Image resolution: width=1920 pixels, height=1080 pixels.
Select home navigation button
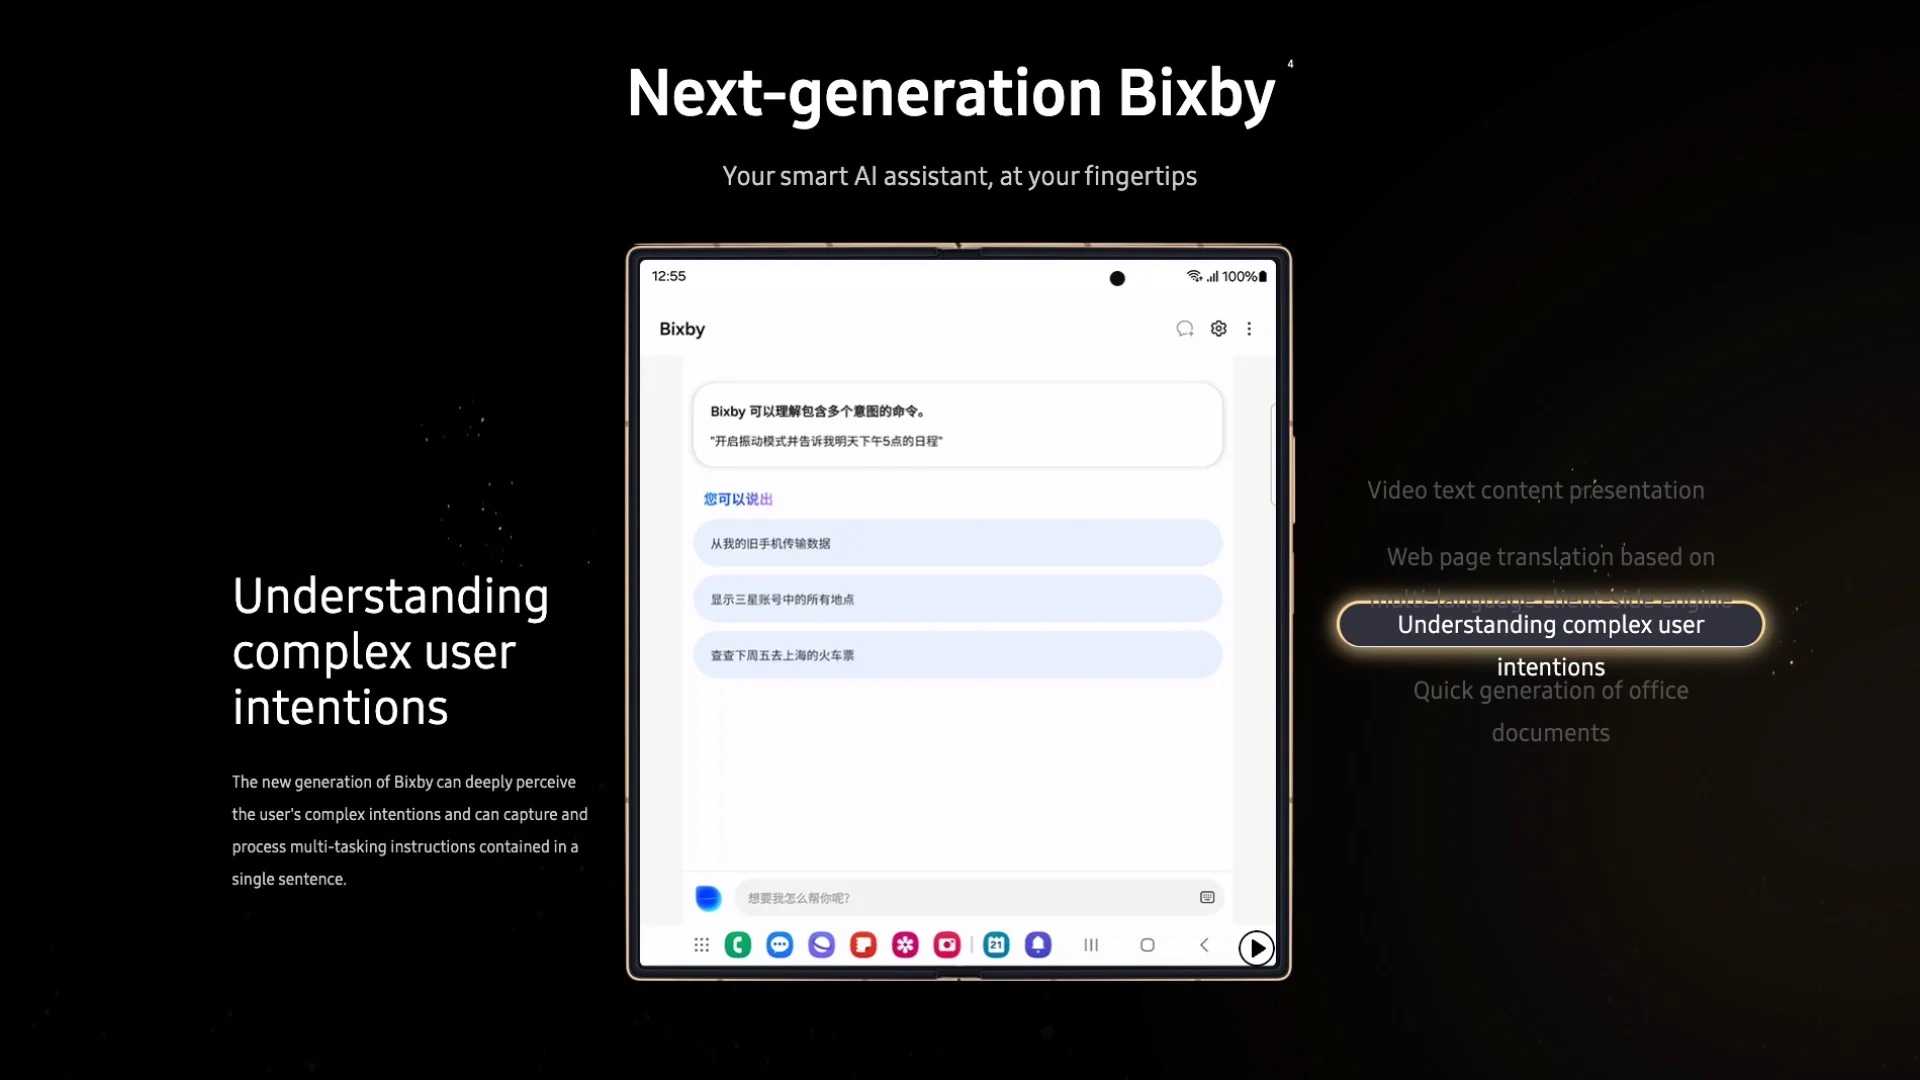[1146, 945]
